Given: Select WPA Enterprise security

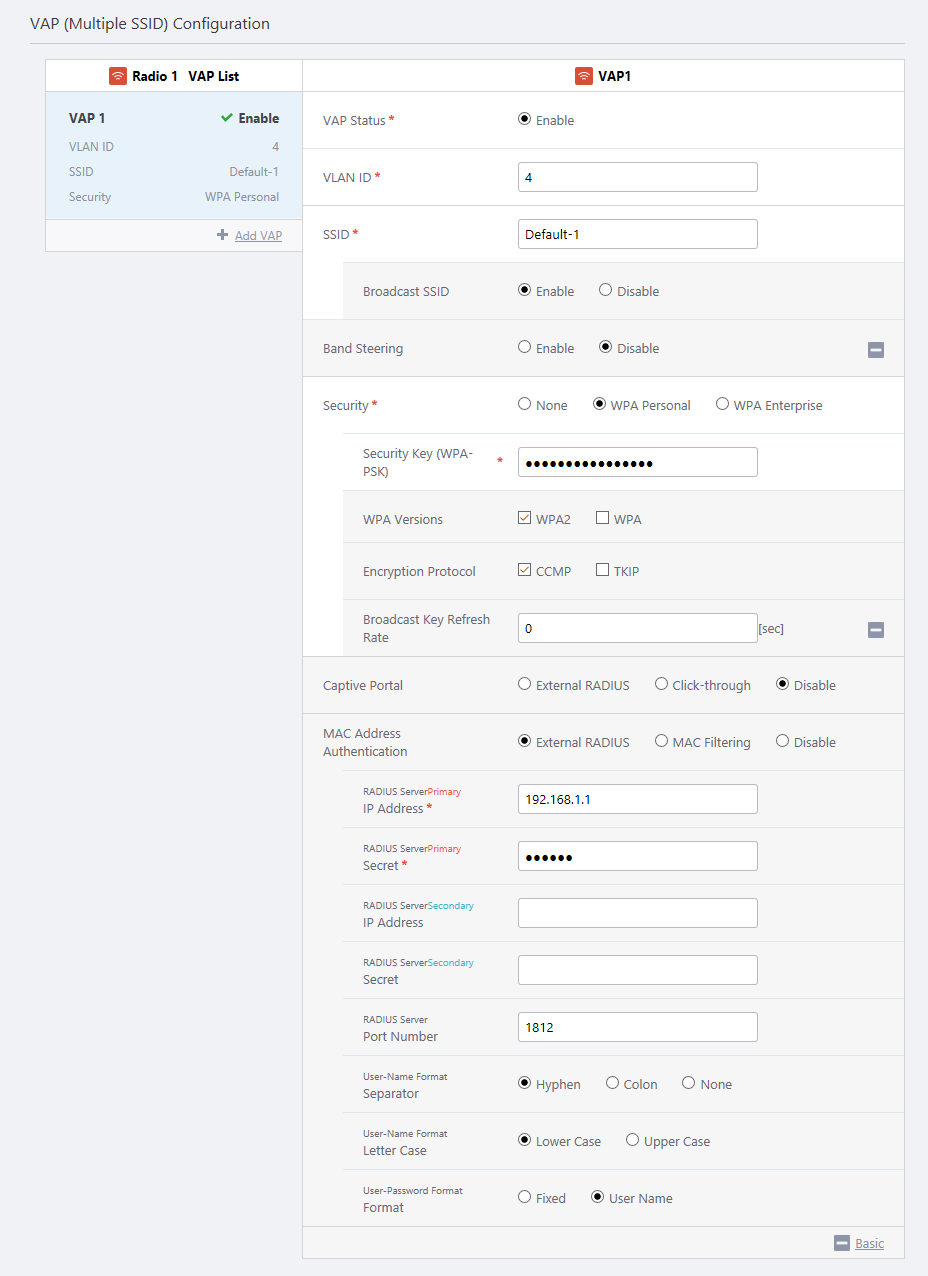Looking at the screenshot, I should [x=722, y=405].
